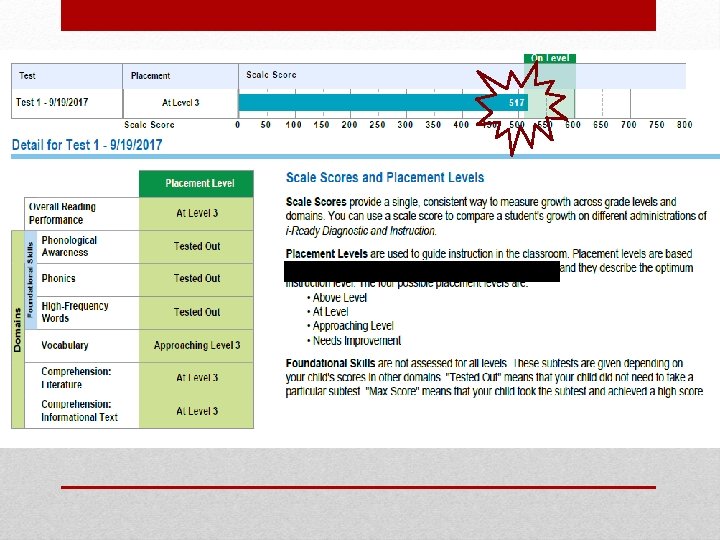
Task: Click 'At Level 3' for Informational Text
Action: (x=197, y=411)
